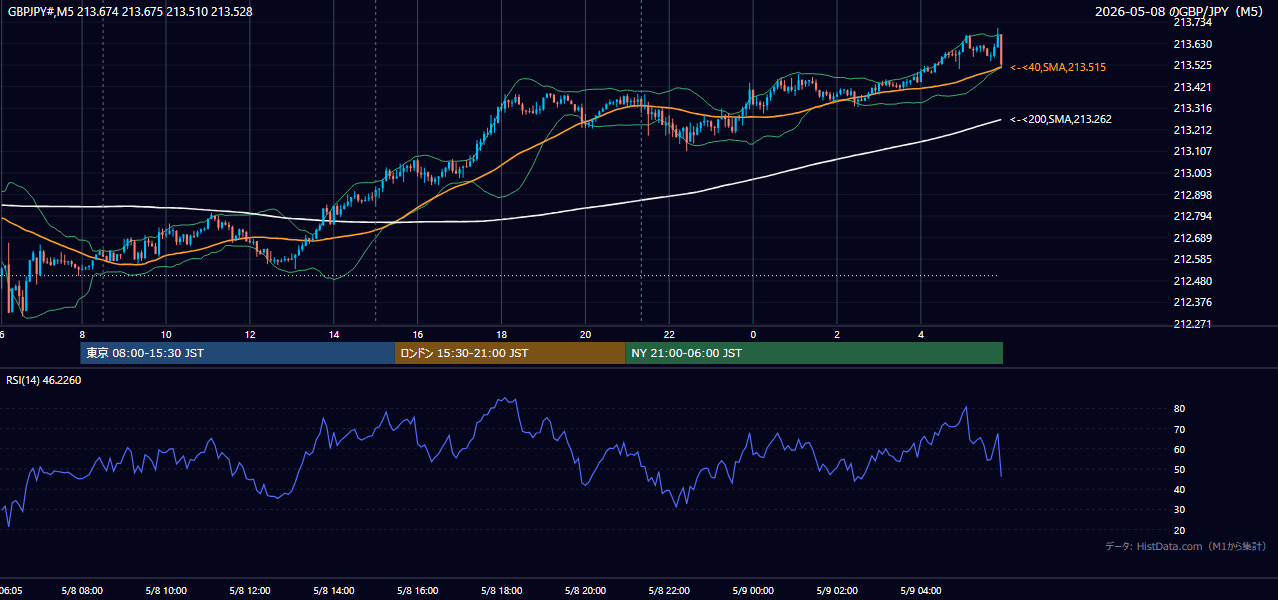Click the 5/9 00:00 date axis label
Viewport: 1278px width, 600px height.
pyautogui.click(x=753, y=591)
